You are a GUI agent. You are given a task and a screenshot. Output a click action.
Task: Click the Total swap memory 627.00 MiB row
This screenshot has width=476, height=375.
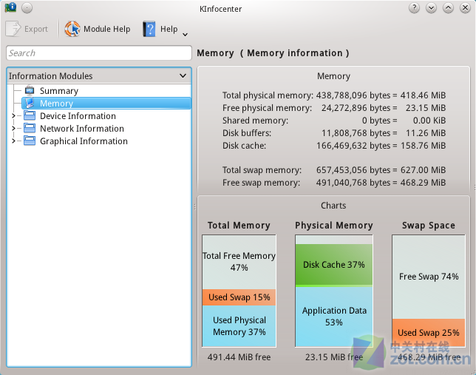click(x=334, y=170)
